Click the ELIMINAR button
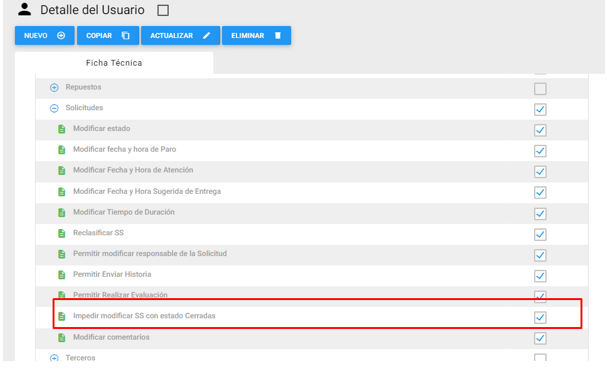The width and height of the screenshot is (607, 377). (x=256, y=36)
